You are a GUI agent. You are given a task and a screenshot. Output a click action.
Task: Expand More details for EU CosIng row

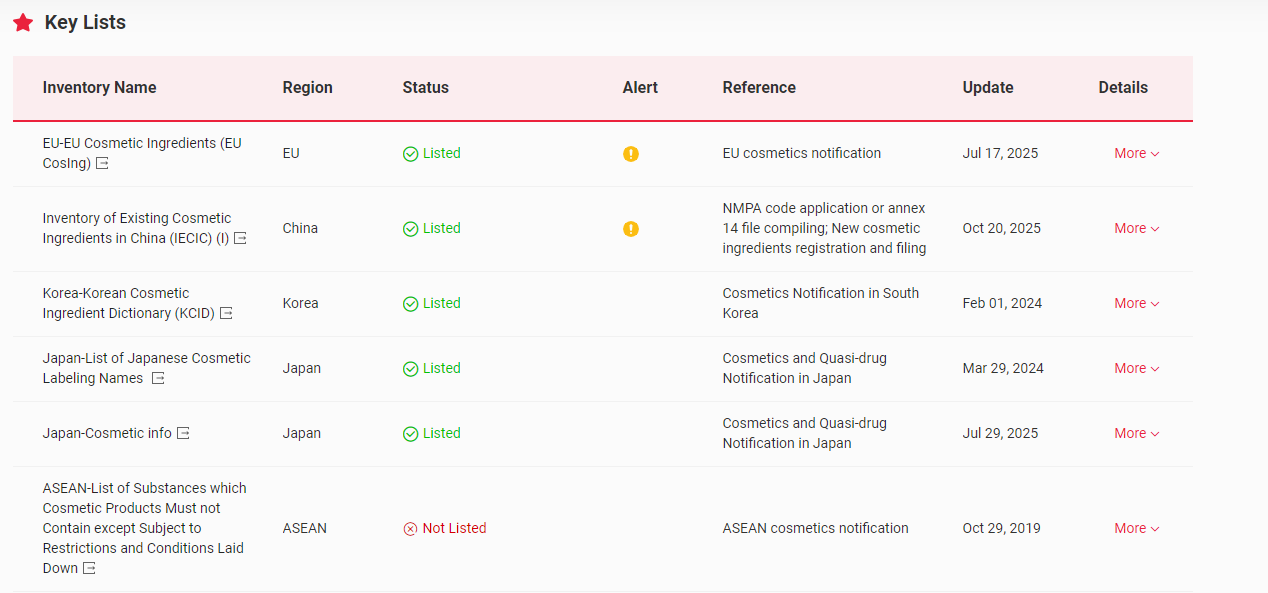pos(1137,154)
